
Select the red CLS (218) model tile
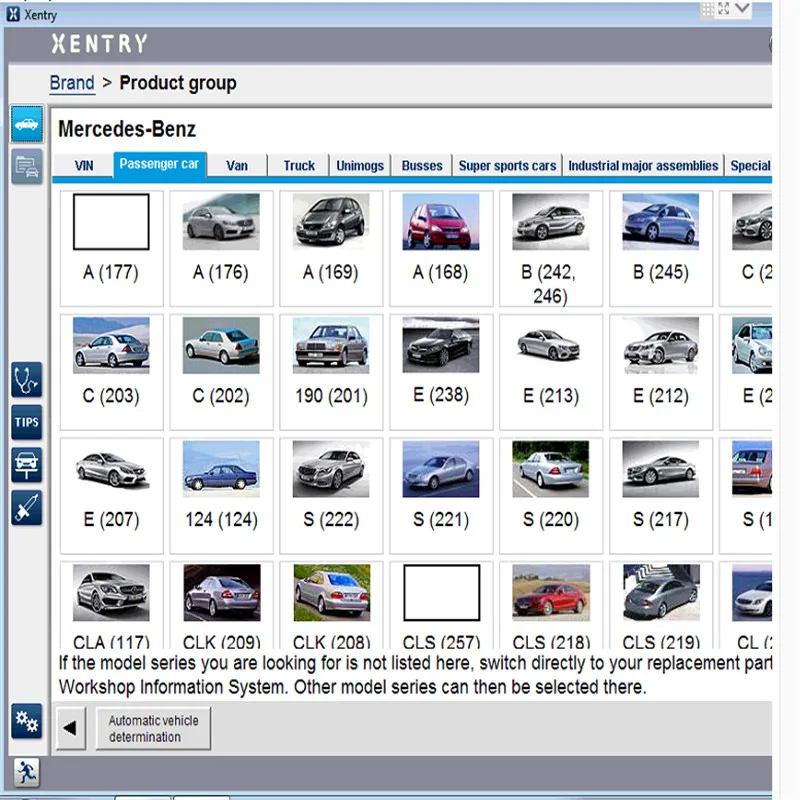click(551, 605)
